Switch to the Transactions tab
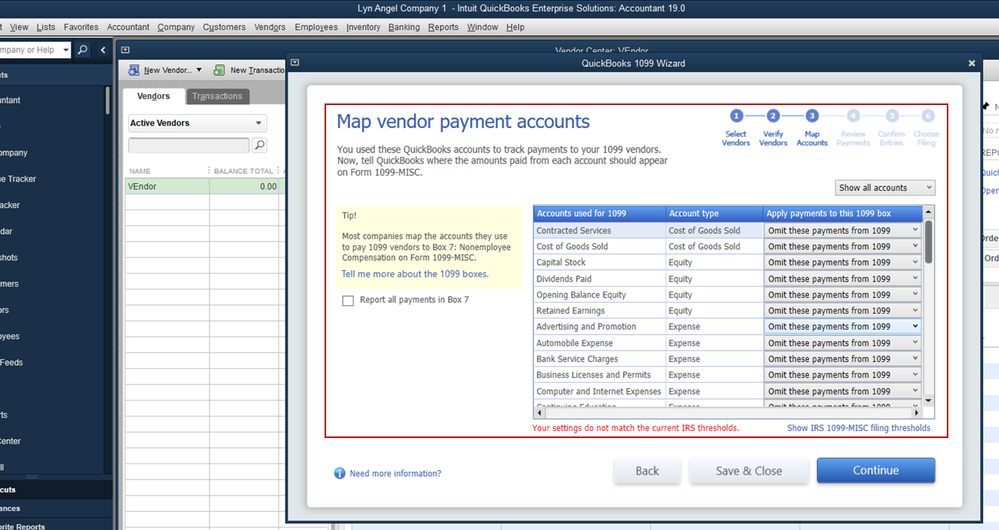 [x=217, y=96]
